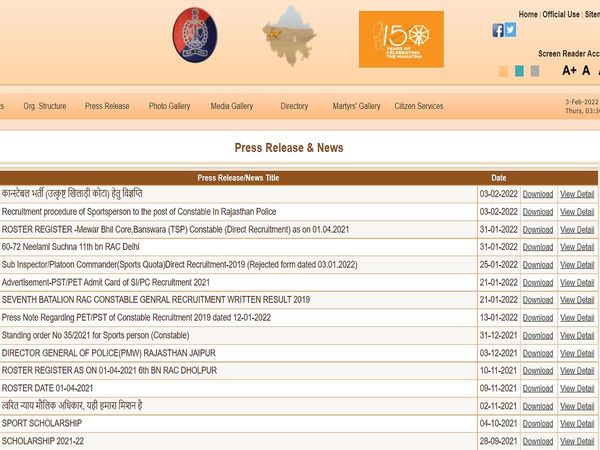Select the teal color theme swatch
This screenshot has height=450, width=600.
click(519, 71)
